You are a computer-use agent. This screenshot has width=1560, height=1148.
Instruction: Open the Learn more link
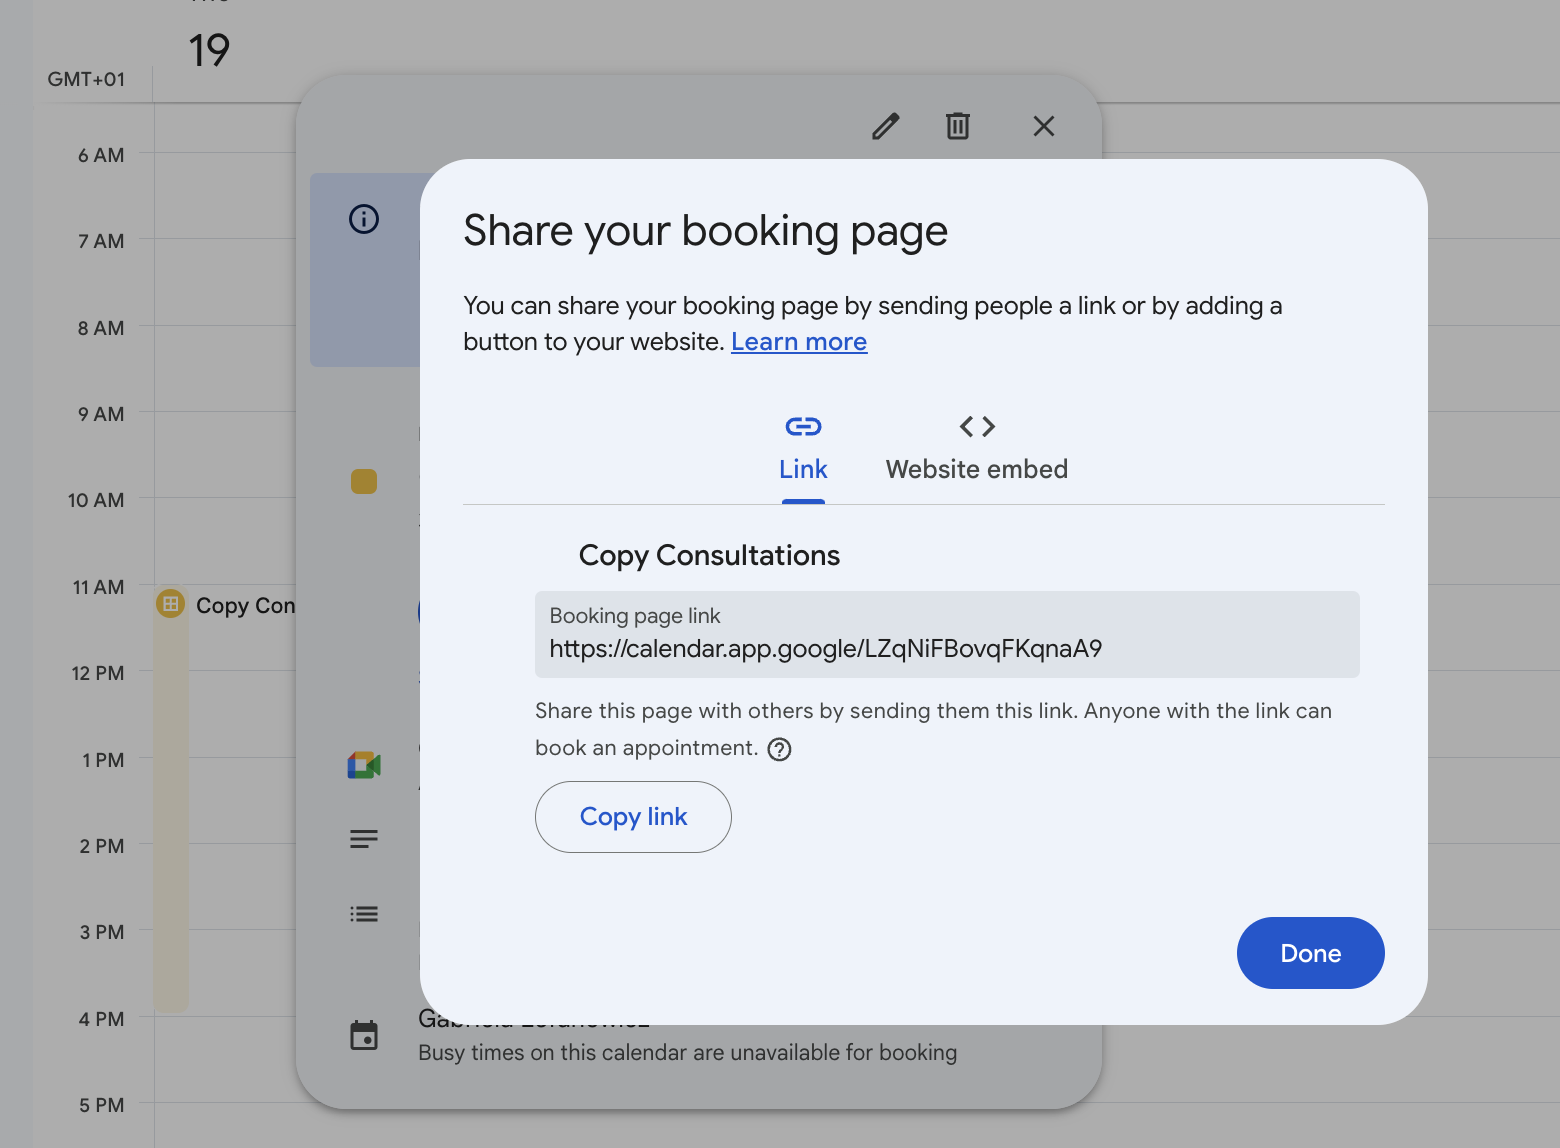798,341
